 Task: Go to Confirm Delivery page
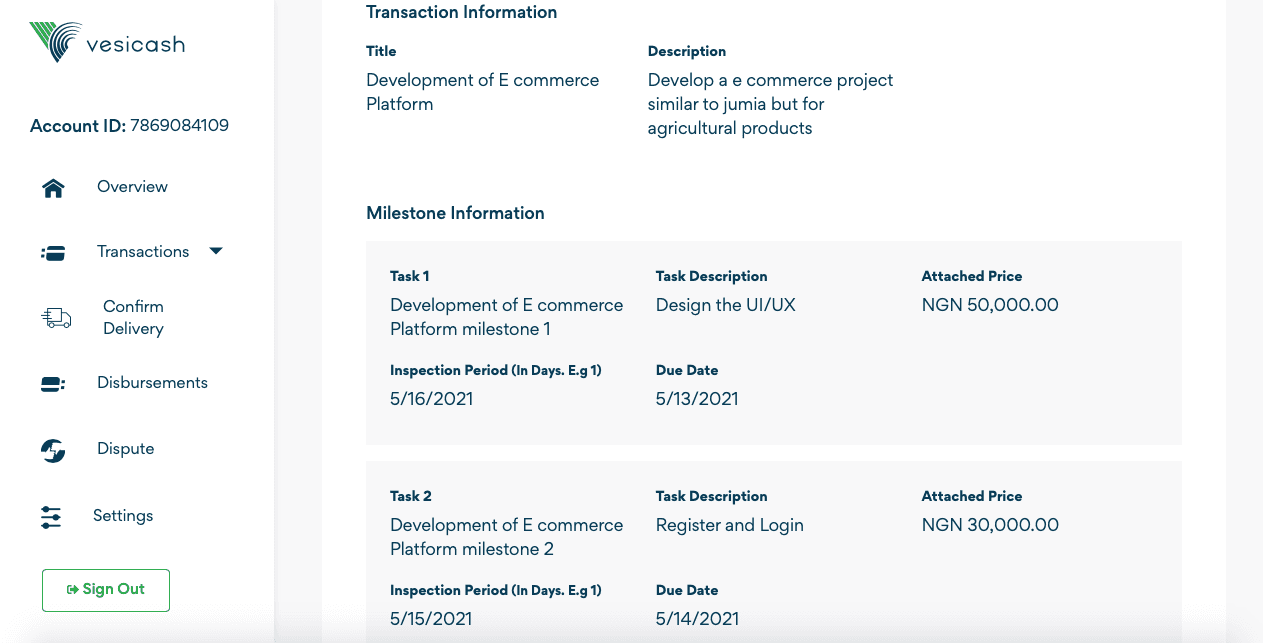click(133, 317)
